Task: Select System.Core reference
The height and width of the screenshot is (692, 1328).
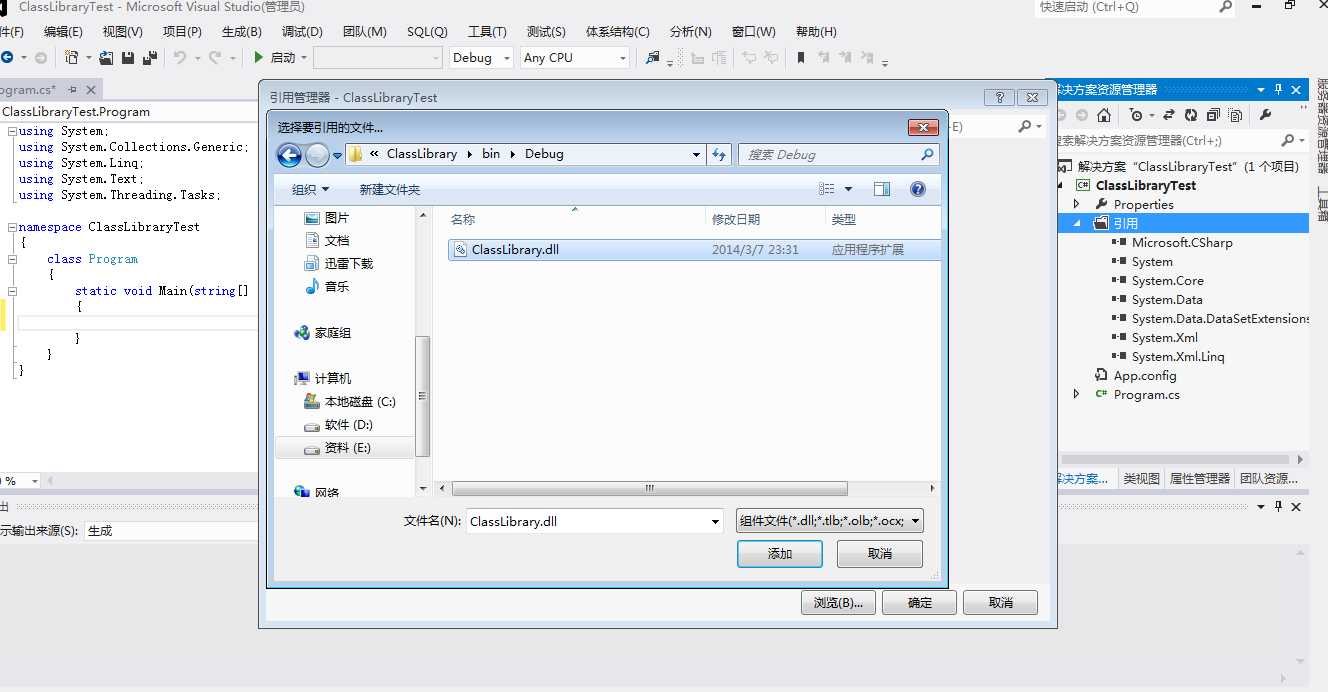Action: coord(1167,281)
